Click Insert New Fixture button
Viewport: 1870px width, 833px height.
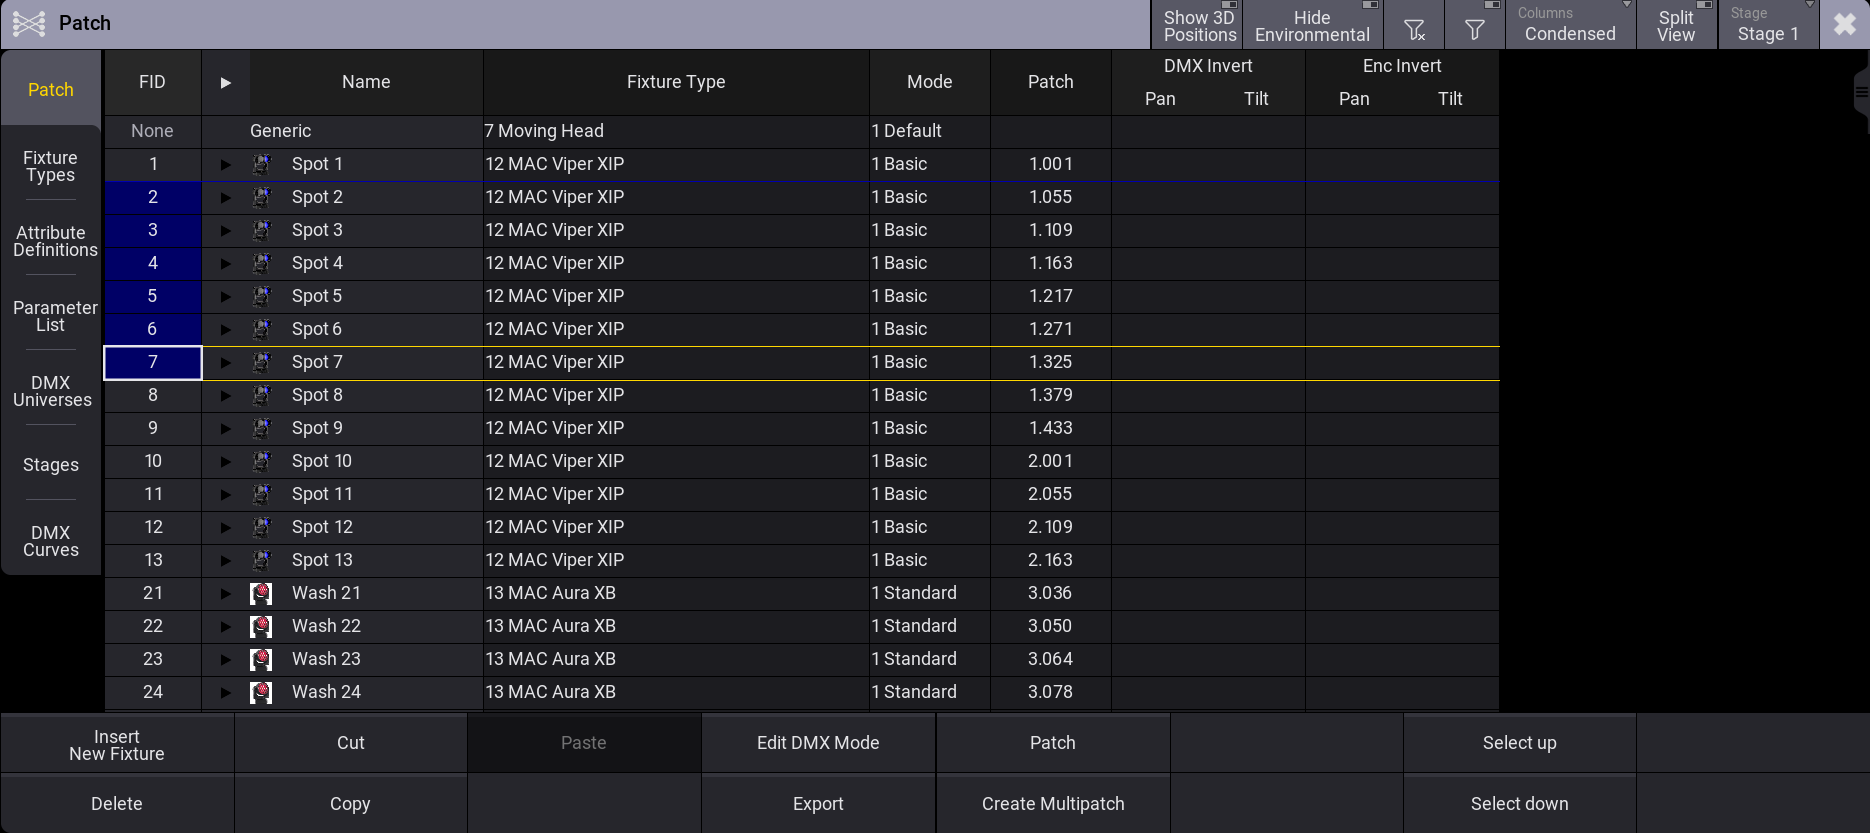tap(117, 745)
